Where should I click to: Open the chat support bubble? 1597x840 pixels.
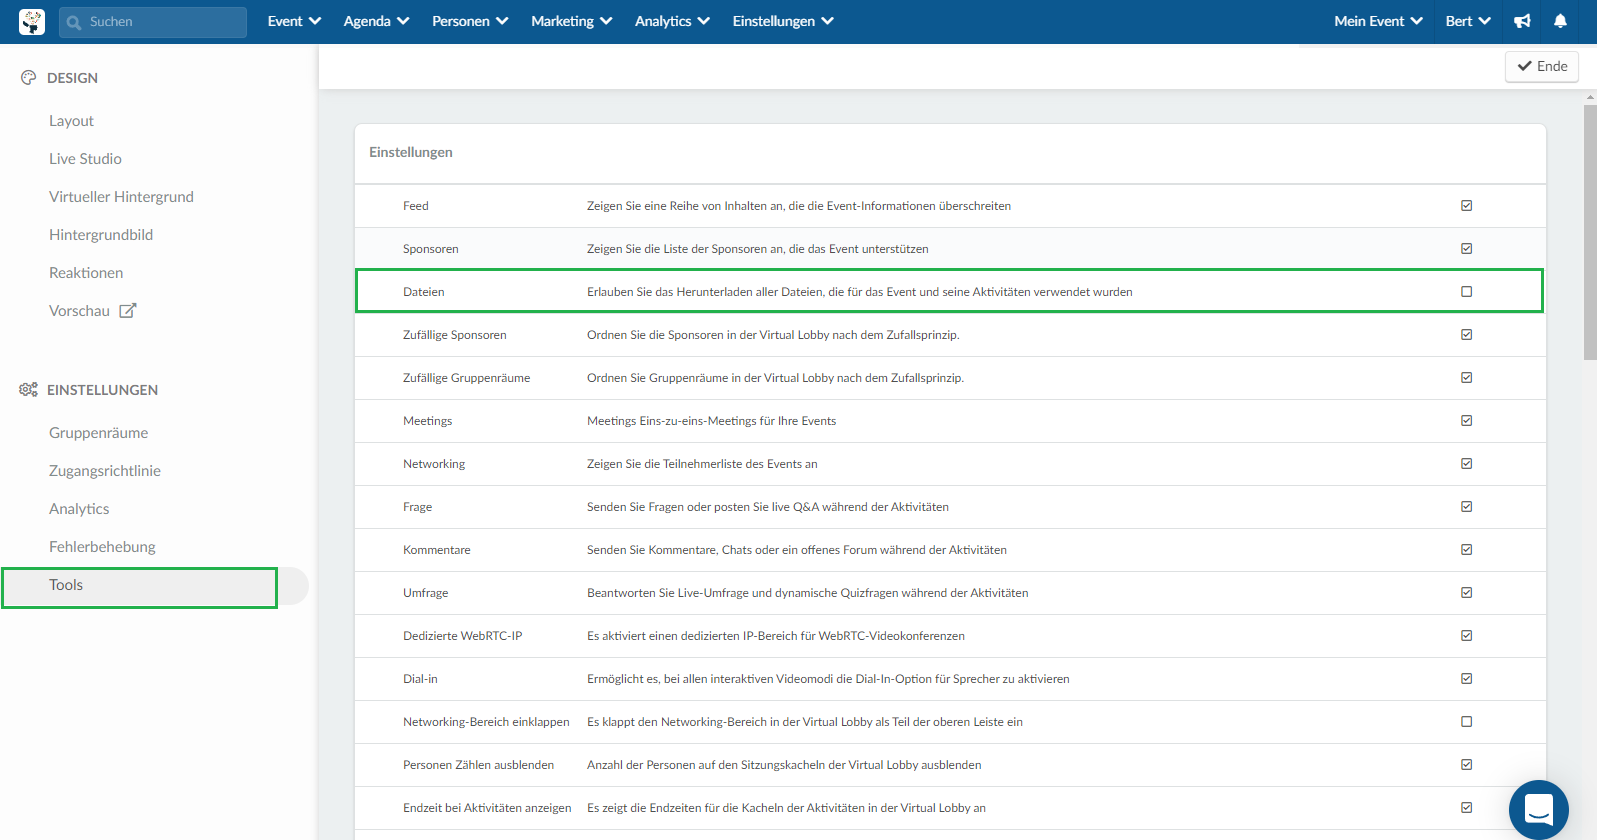pos(1538,809)
